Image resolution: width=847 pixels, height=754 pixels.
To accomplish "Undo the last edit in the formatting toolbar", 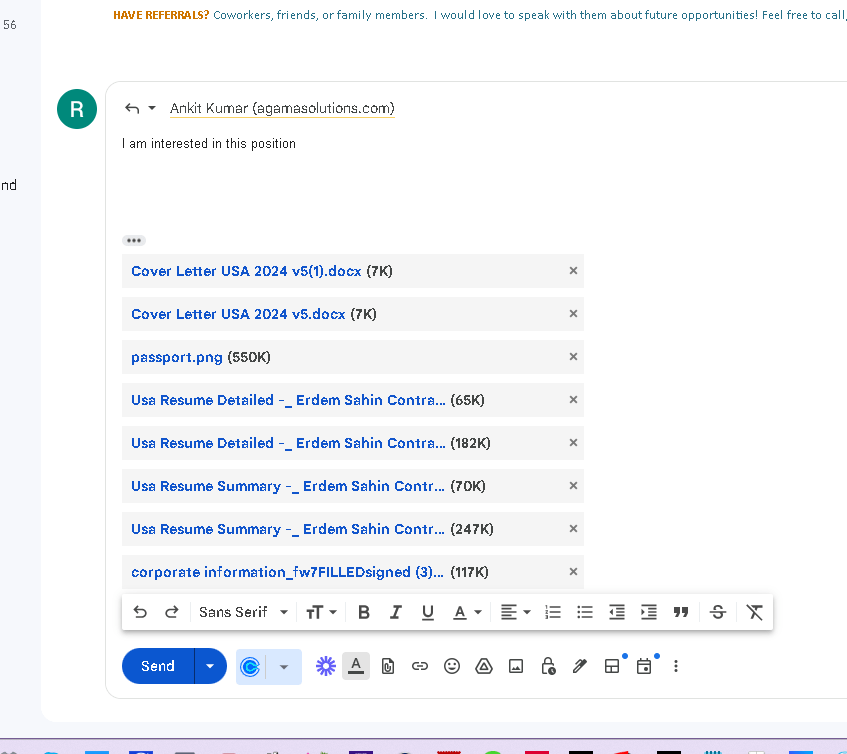I will 140,612.
